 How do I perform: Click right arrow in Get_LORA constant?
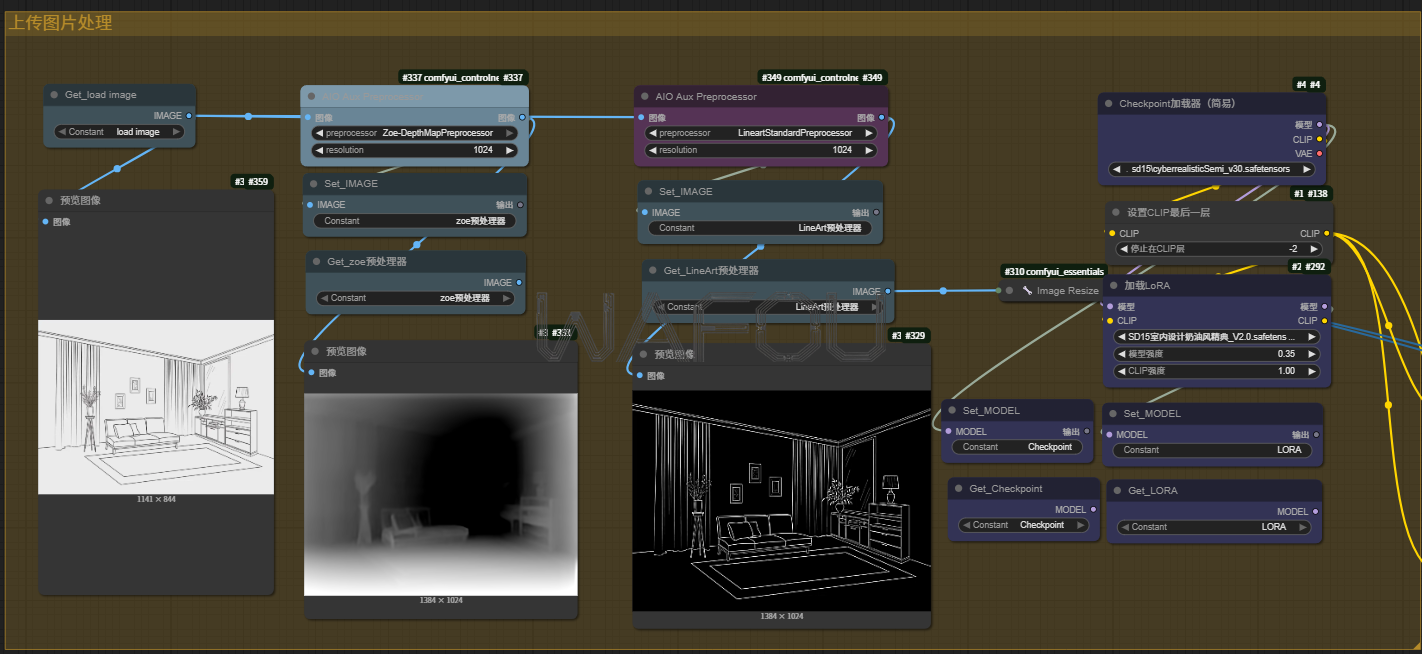1304,527
